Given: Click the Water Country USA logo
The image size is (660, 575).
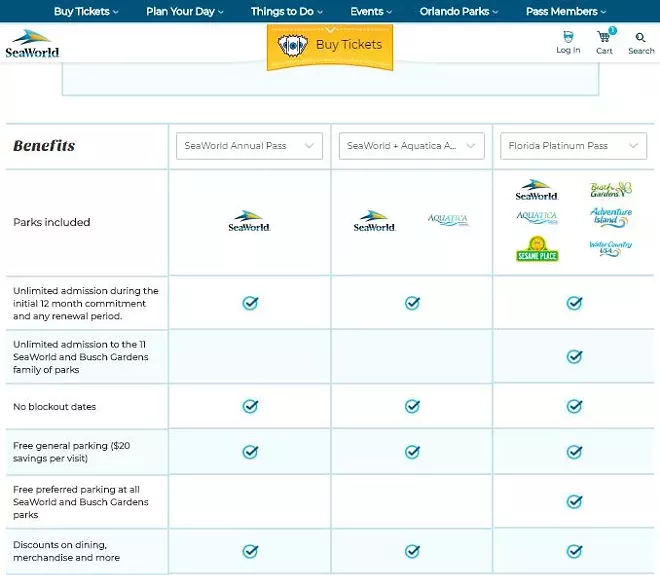Looking at the screenshot, I should point(611,248).
